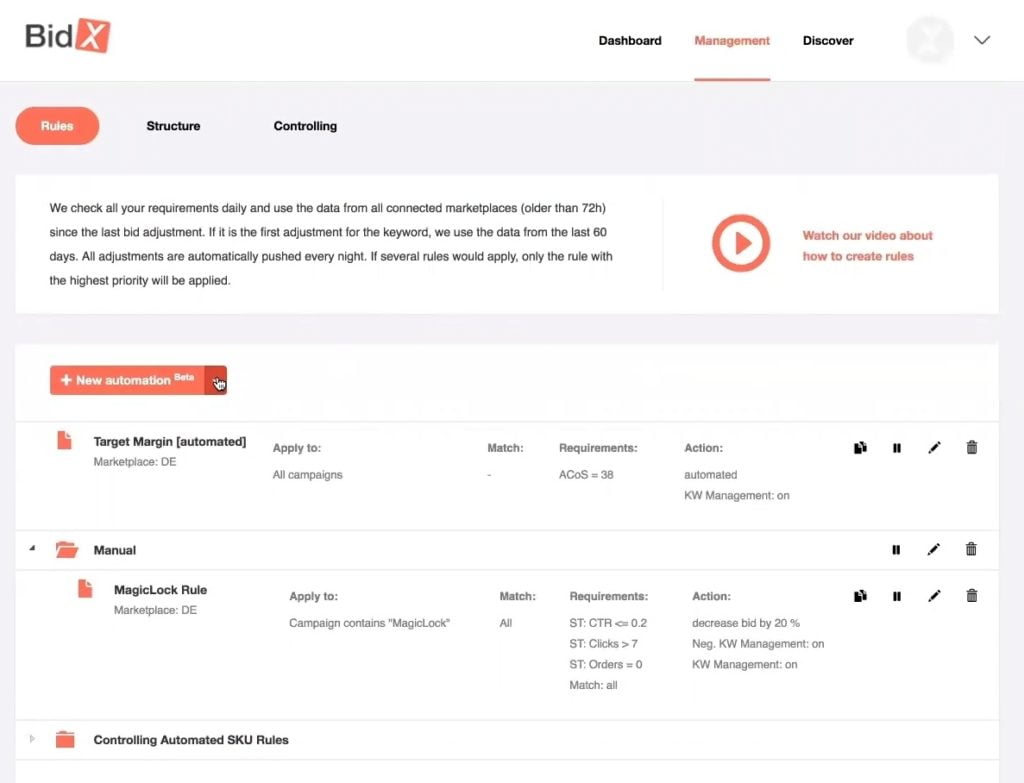Click the 'ST: CTR <= 0.2' requirement
Viewport: 1024px width, 783px height.
click(x=608, y=623)
